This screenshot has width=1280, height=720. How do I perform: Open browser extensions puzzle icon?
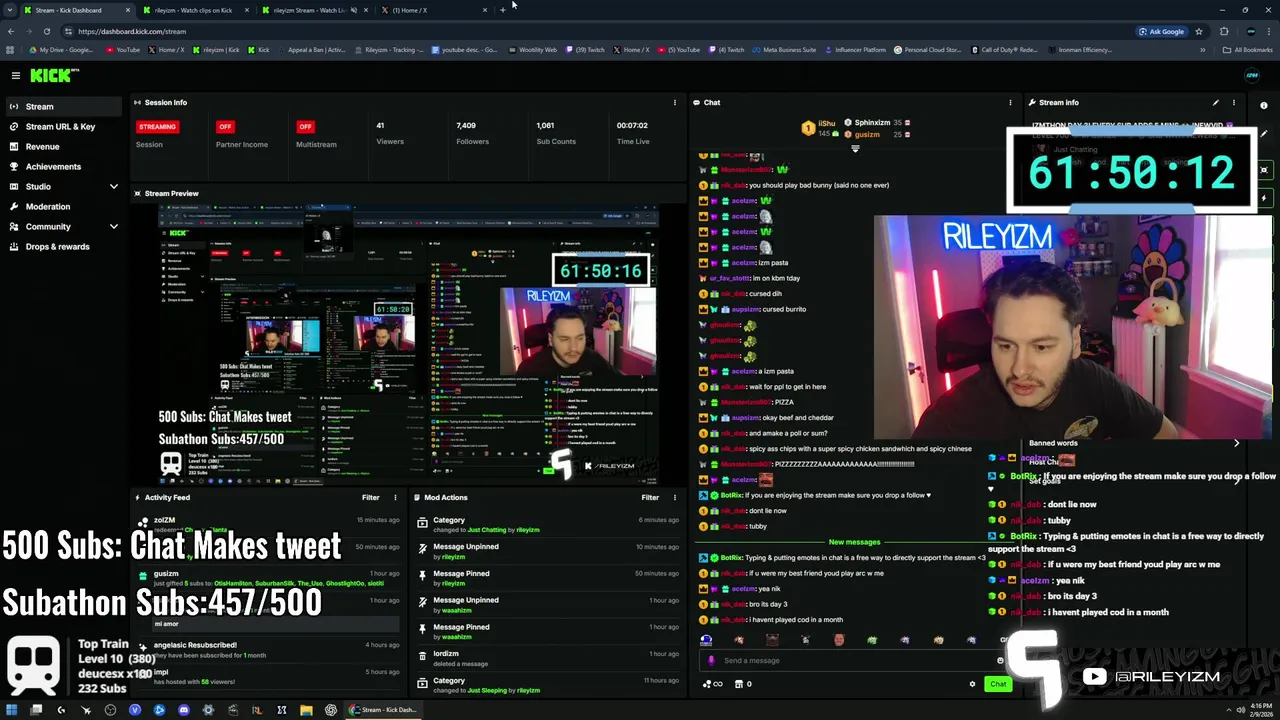1224,31
